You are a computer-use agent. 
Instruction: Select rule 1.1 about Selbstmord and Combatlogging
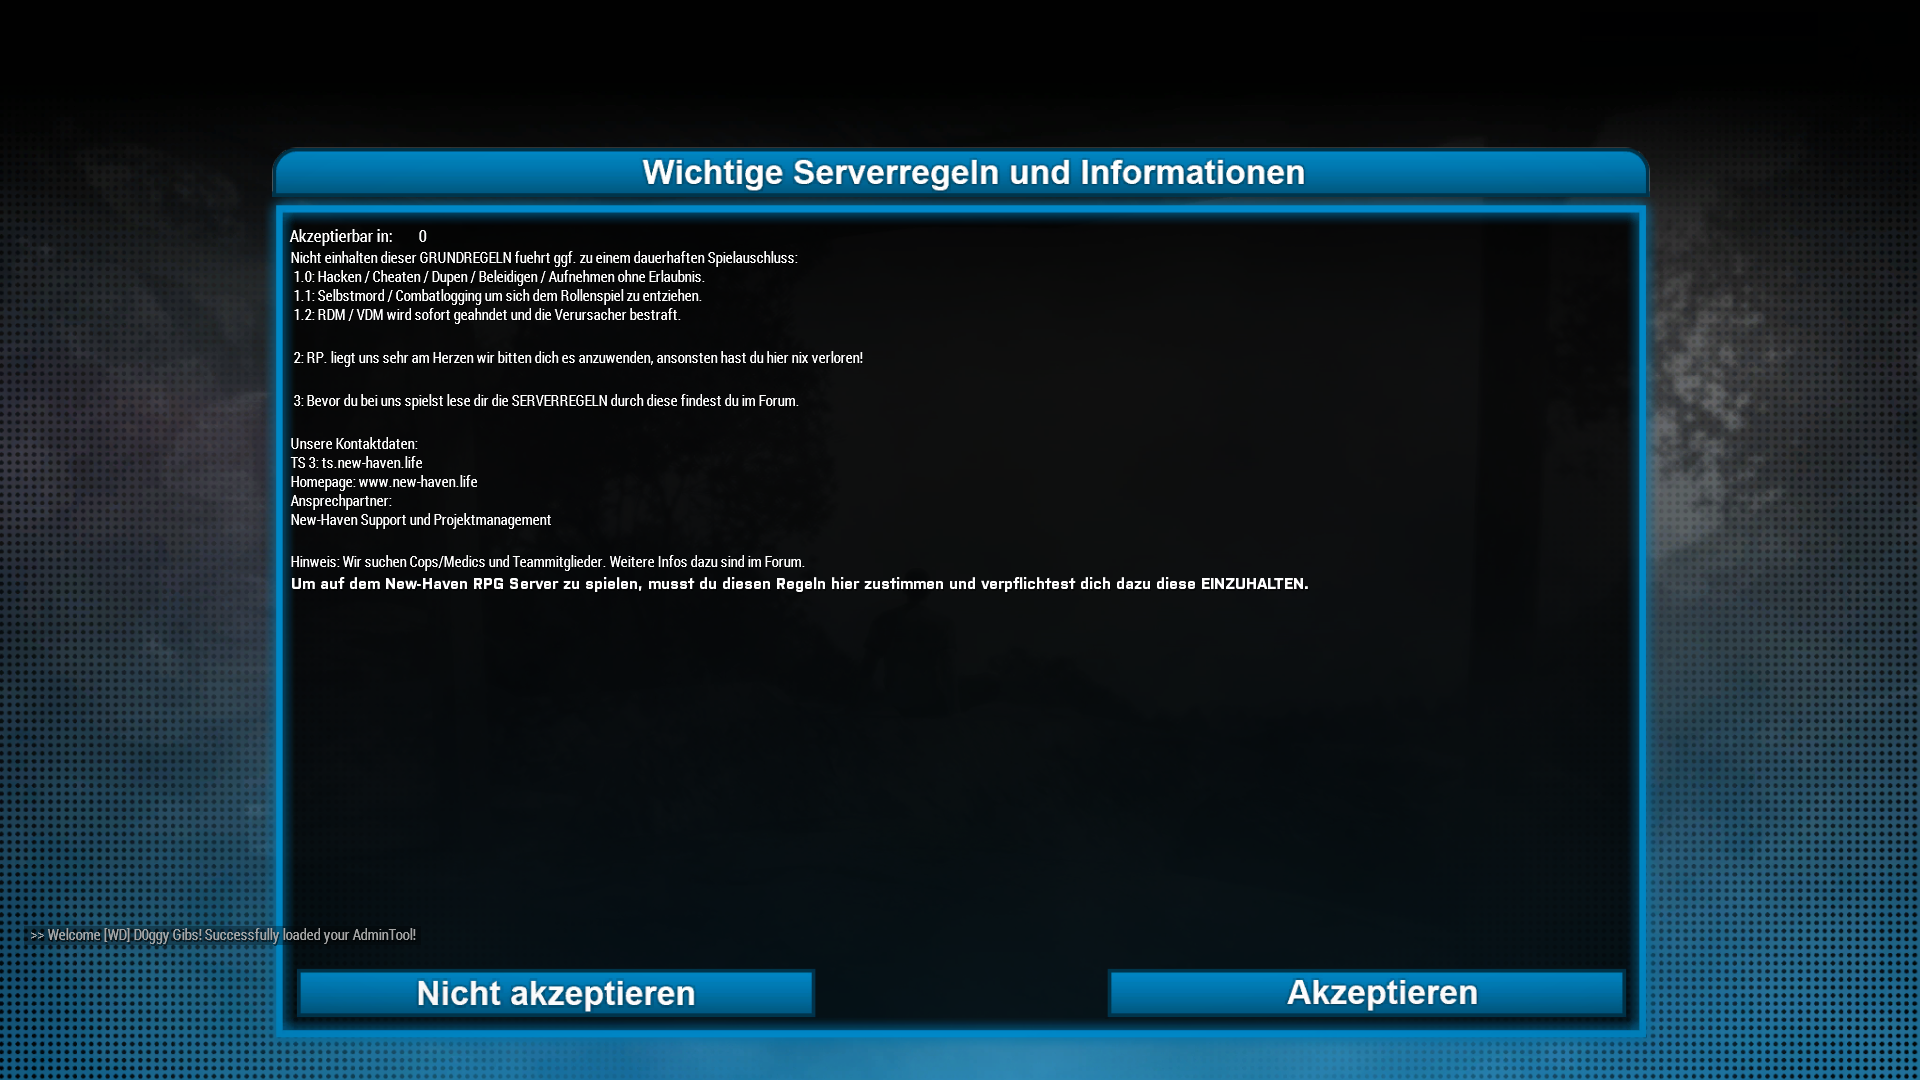(497, 296)
